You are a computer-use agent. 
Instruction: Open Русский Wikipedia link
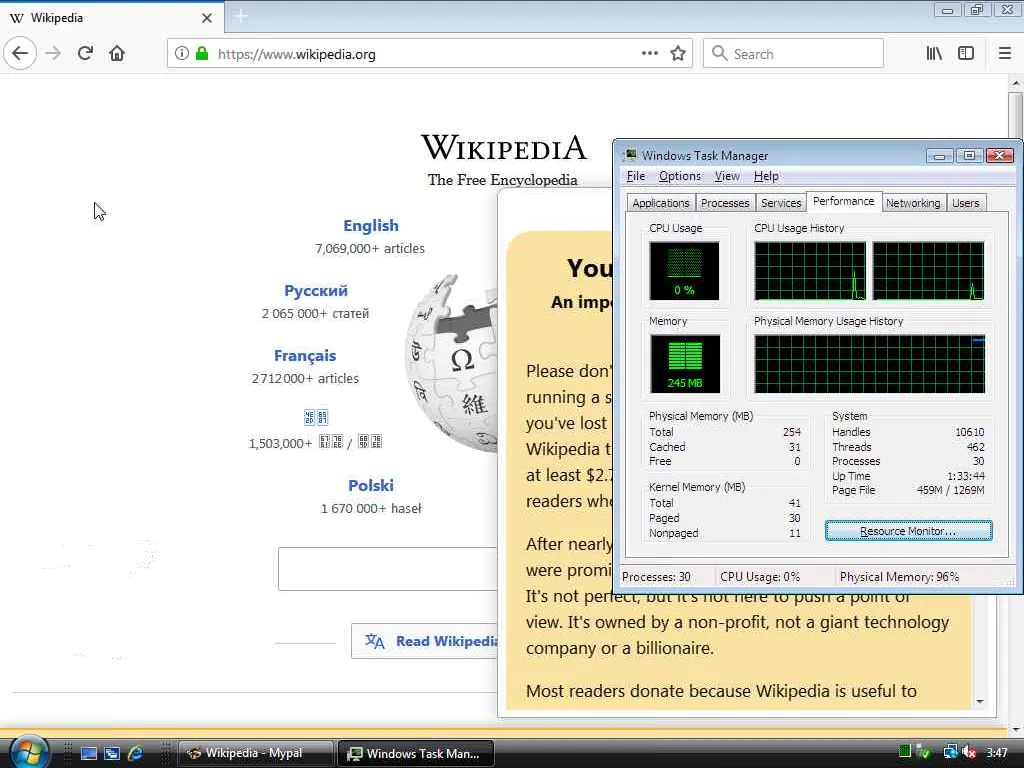coord(315,291)
